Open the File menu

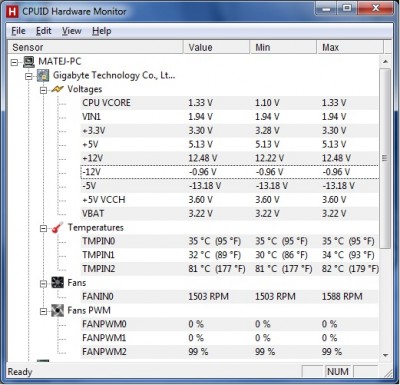(x=18, y=31)
